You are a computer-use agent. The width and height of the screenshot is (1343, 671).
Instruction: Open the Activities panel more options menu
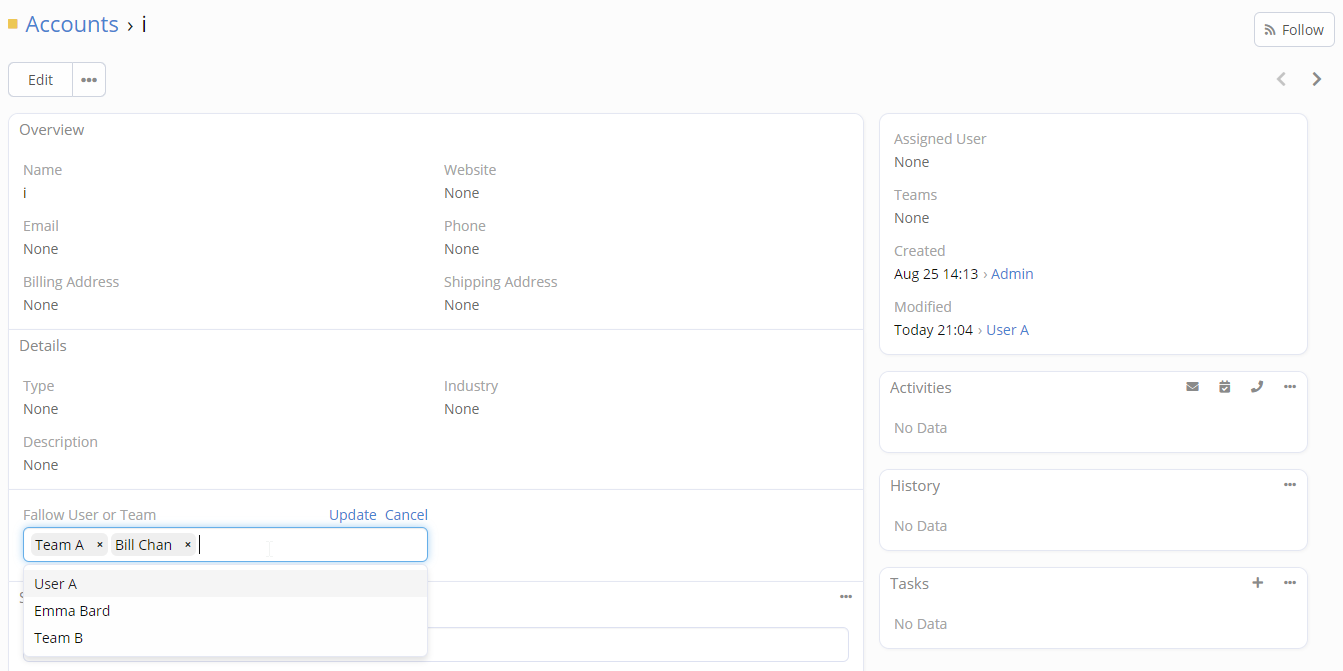pyautogui.click(x=1290, y=387)
